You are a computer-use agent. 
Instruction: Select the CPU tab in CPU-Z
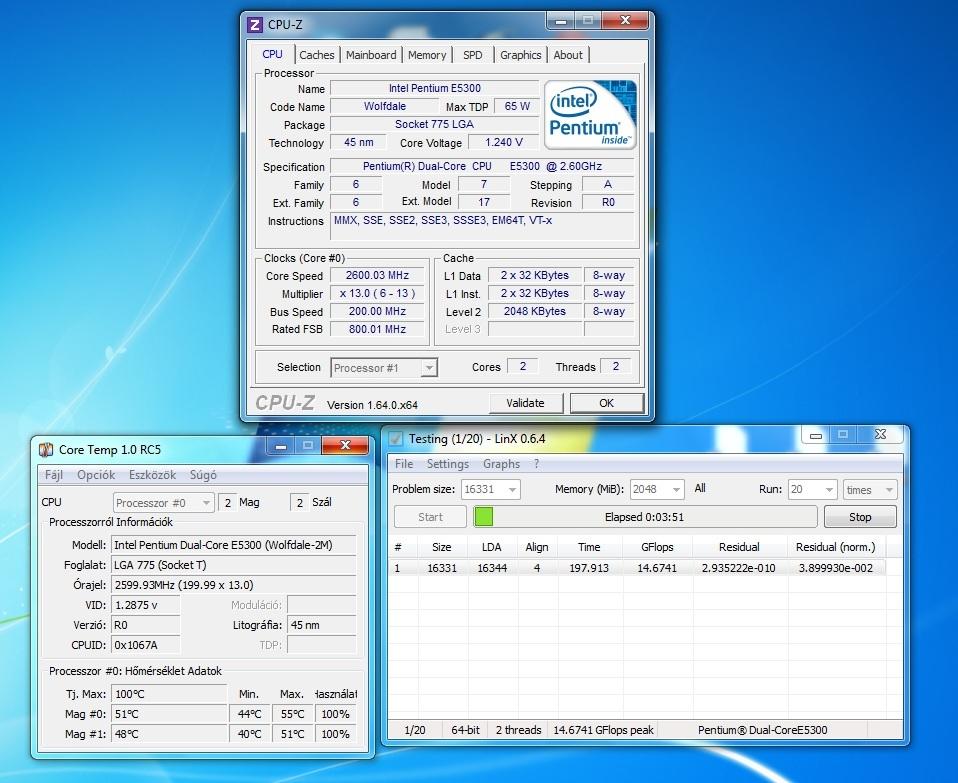[272, 54]
